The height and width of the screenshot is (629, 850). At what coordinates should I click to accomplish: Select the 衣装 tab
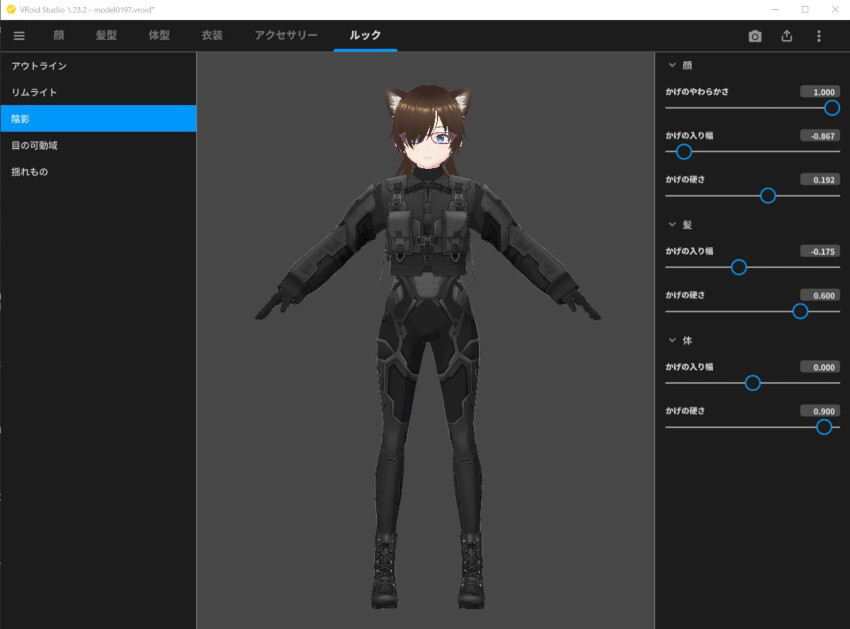(212, 36)
